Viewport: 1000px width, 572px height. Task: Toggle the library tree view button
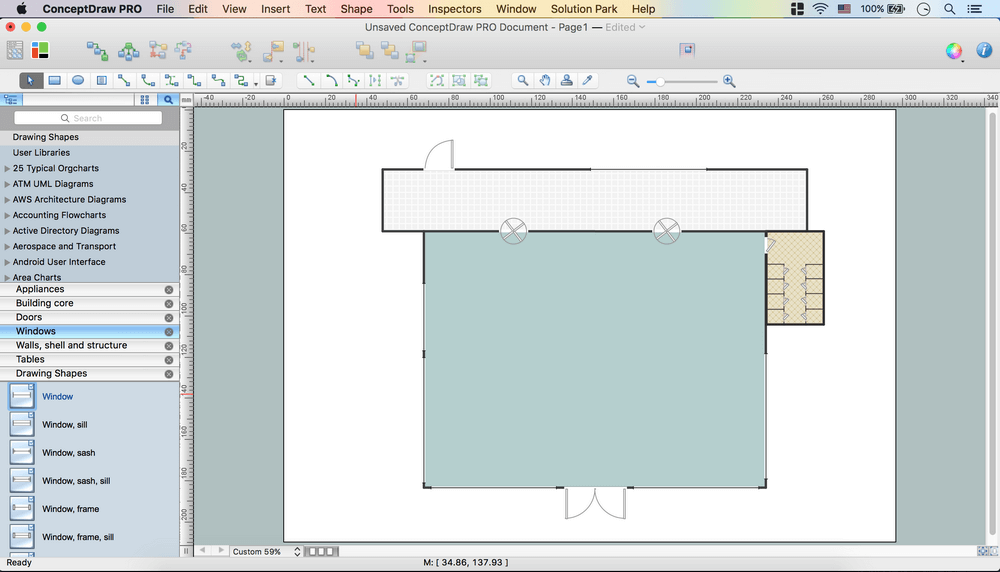click(11, 100)
